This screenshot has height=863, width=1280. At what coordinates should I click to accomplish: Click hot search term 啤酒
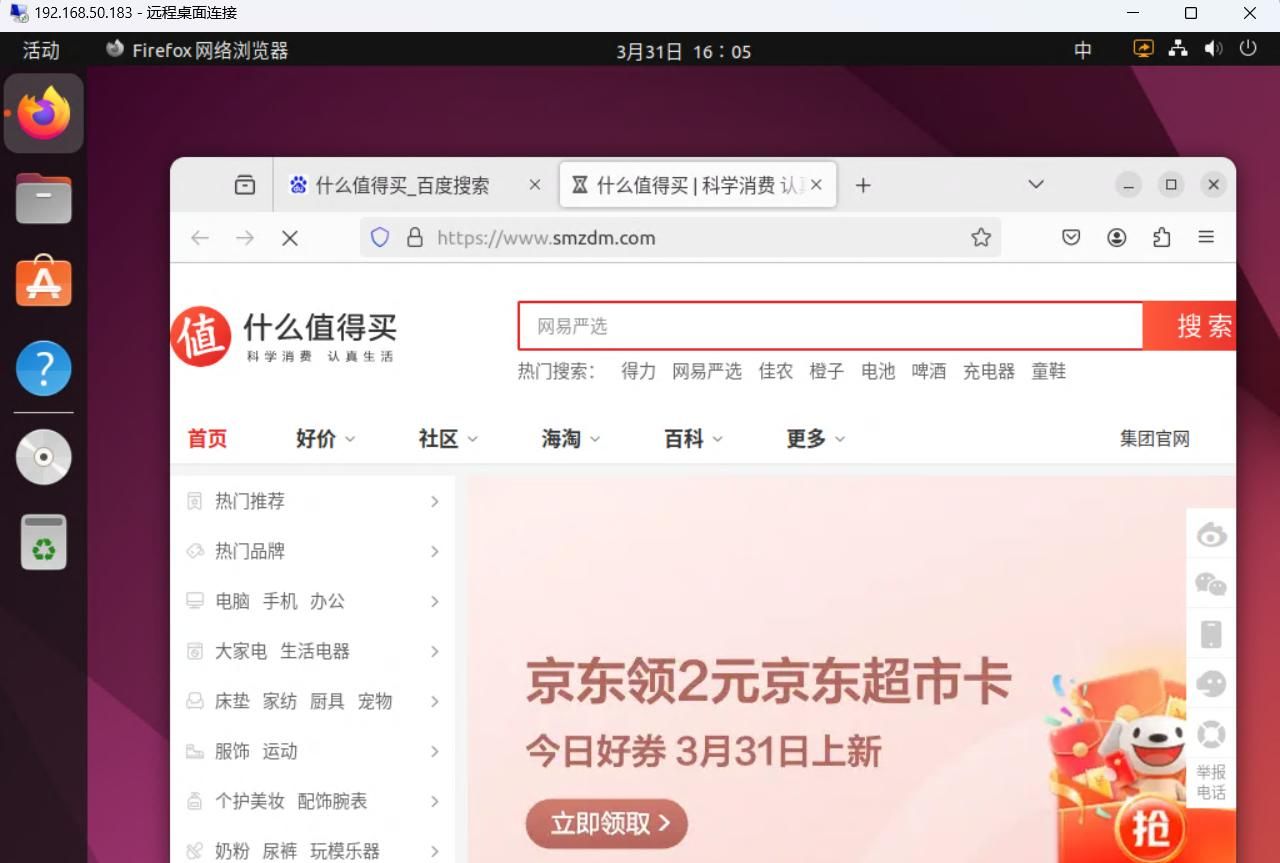tap(929, 371)
